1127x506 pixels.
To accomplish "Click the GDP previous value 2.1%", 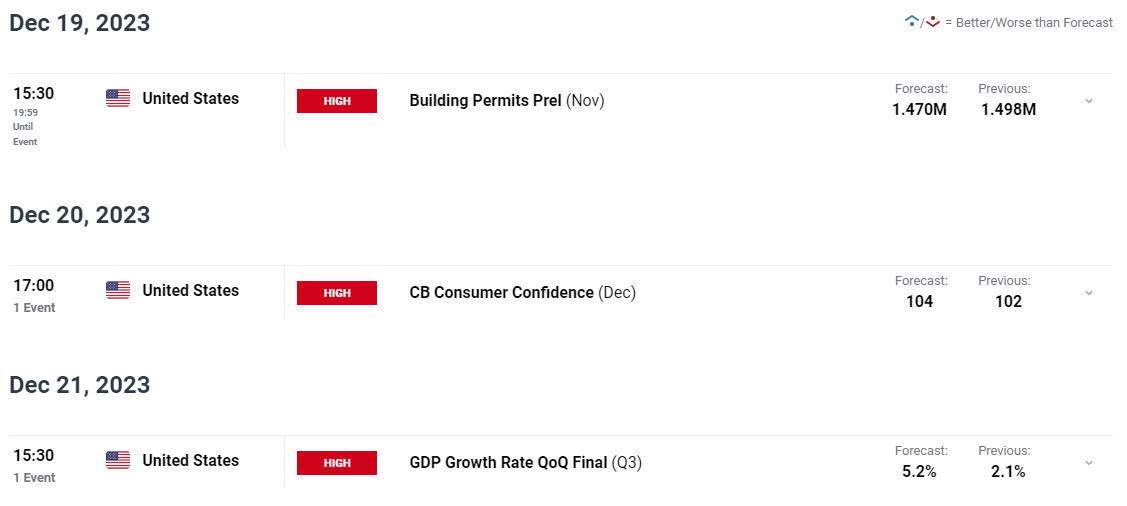I will click(1008, 472).
